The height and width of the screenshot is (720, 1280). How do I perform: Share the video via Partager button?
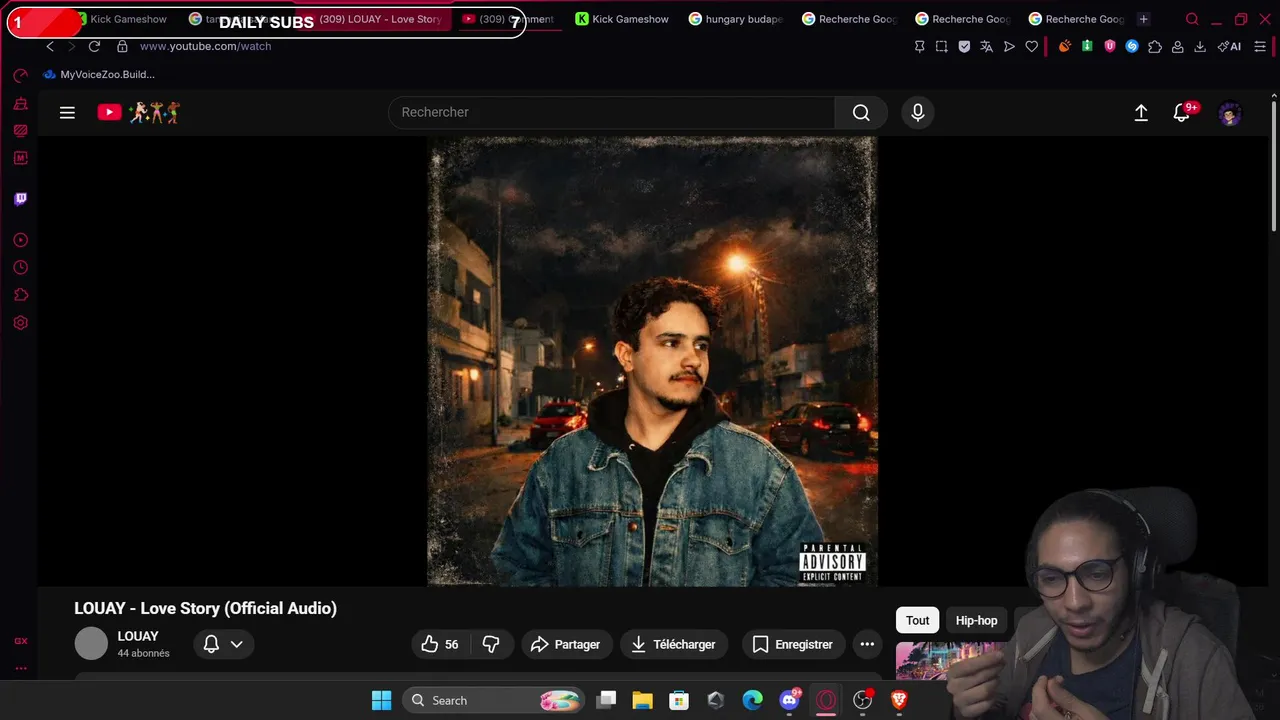566,644
